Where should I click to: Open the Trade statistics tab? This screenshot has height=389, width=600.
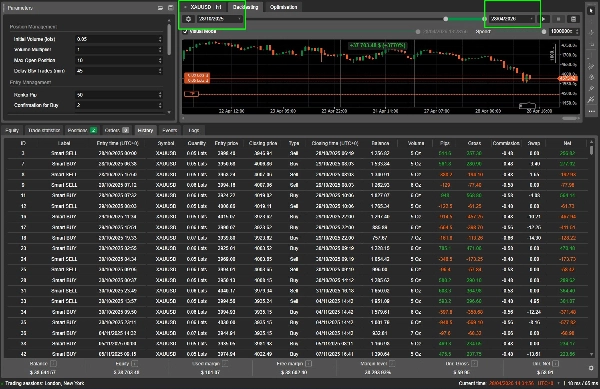pos(44,130)
